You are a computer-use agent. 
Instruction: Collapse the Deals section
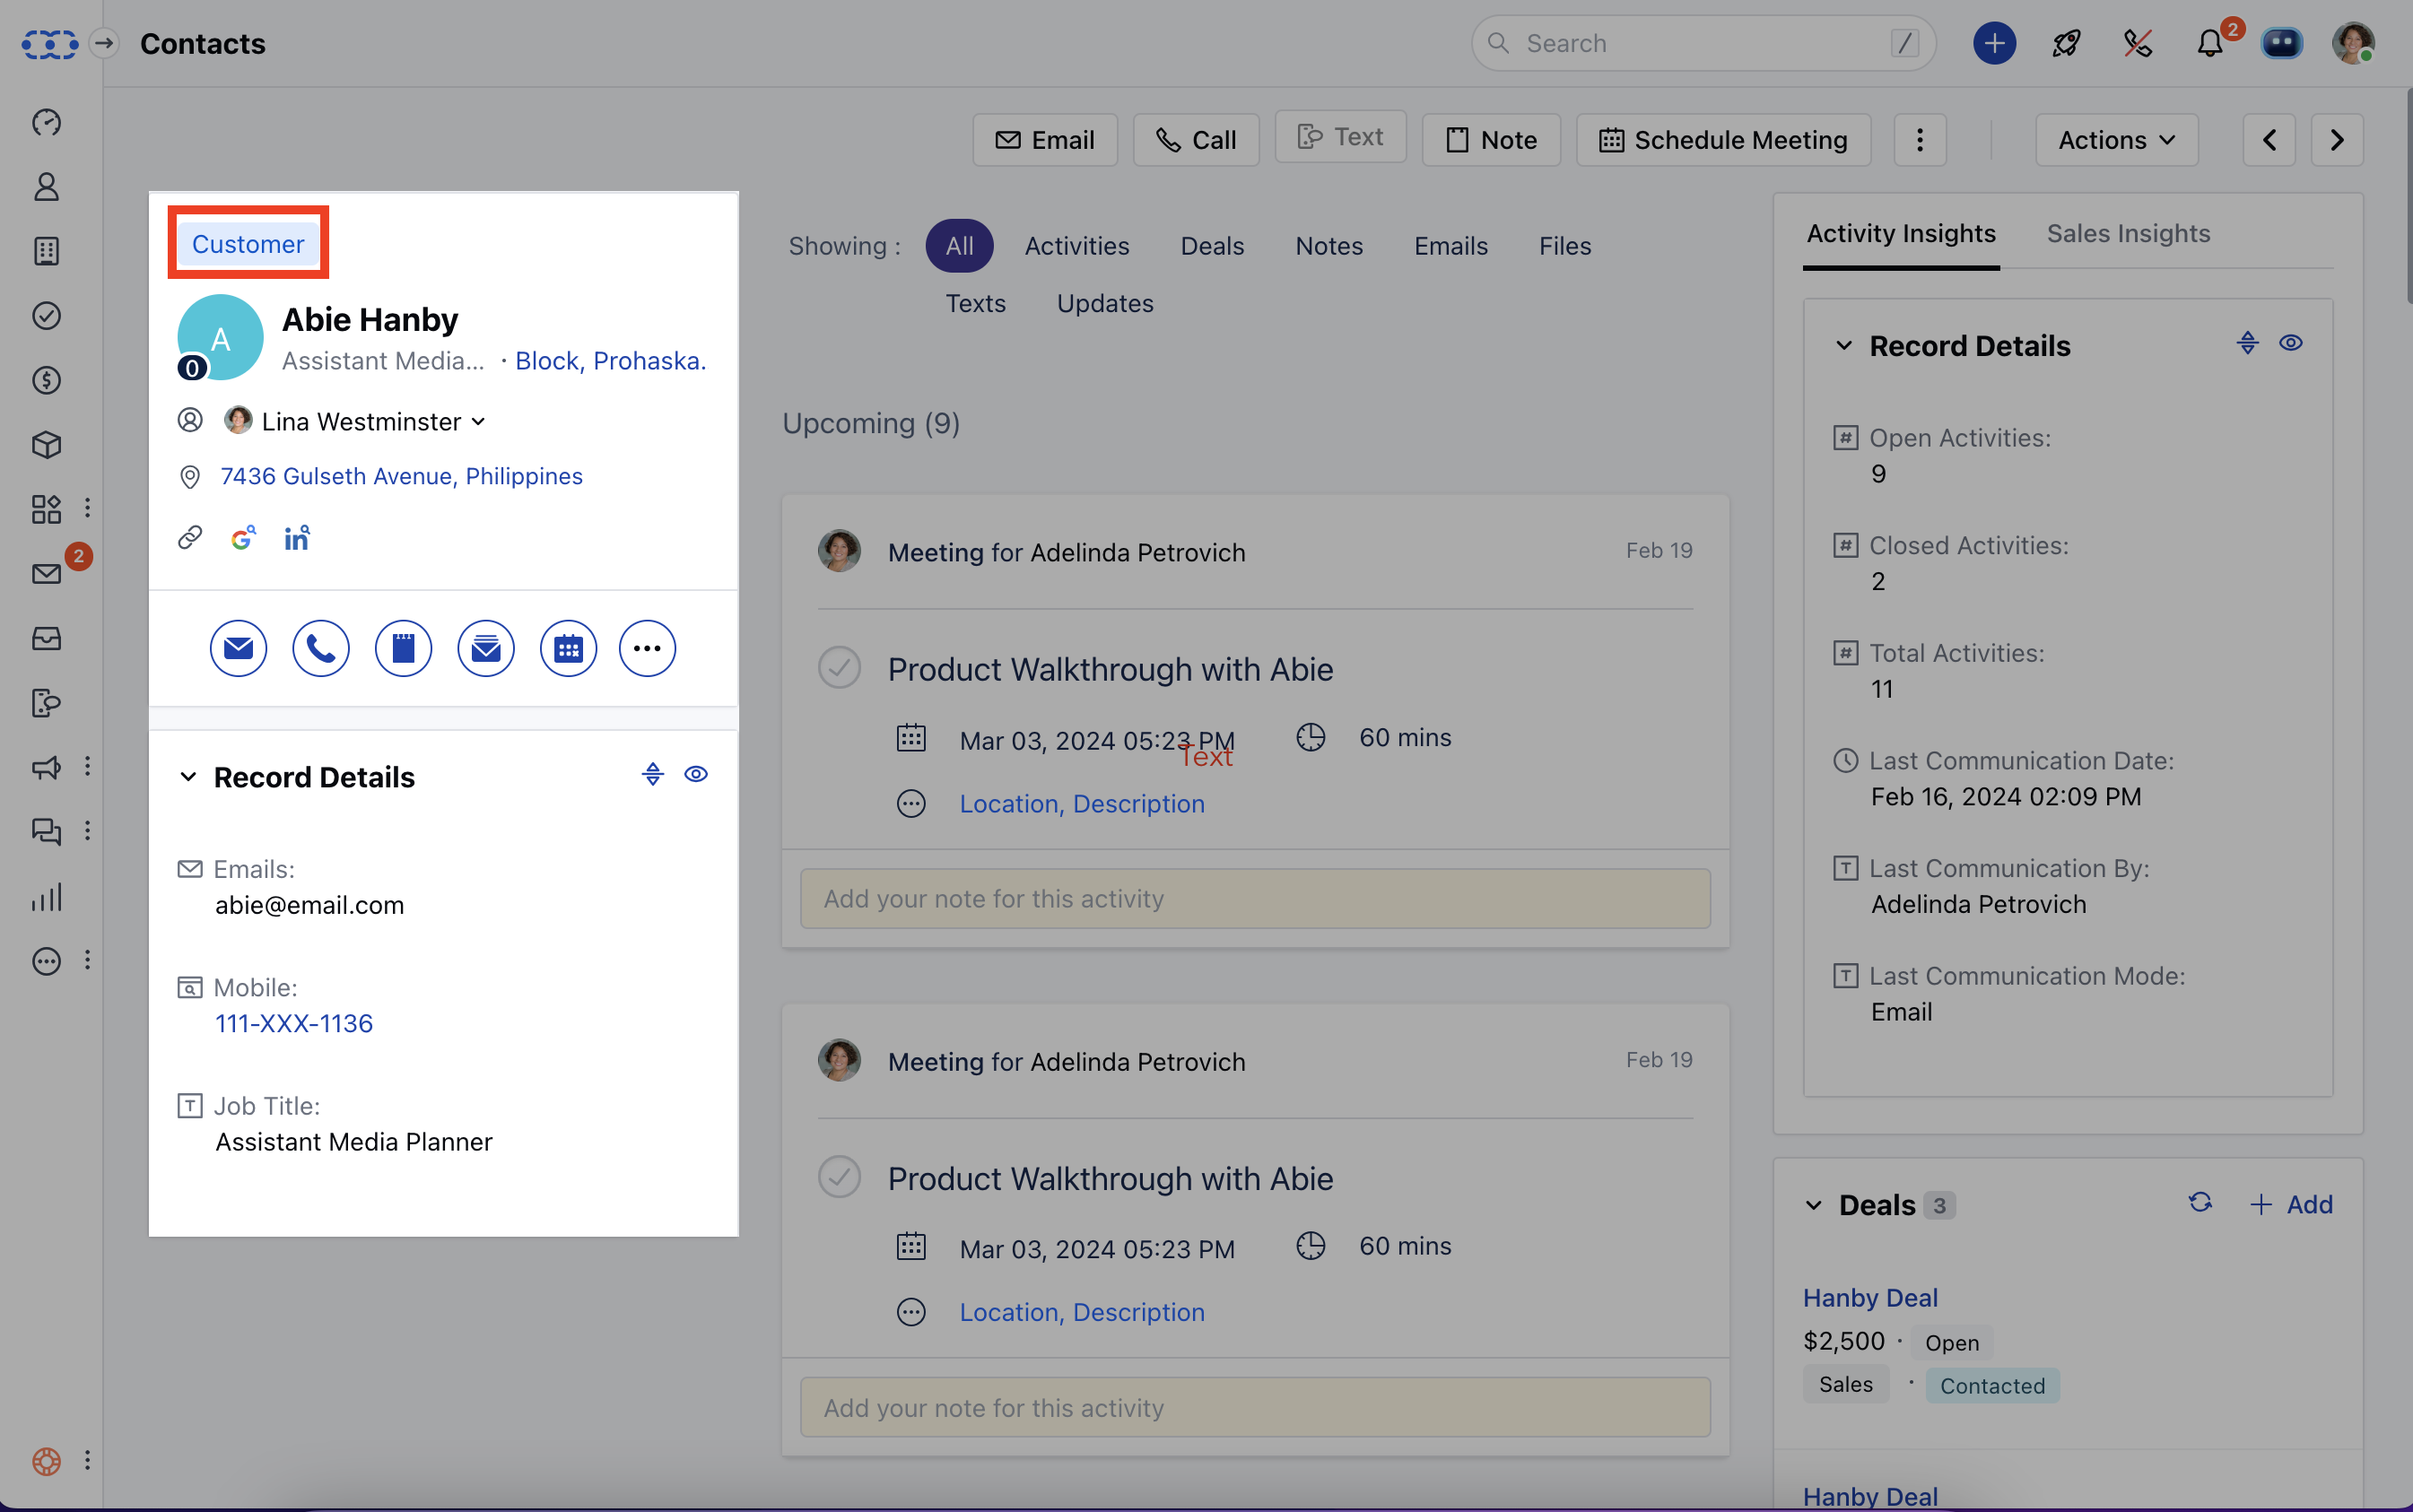tap(1814, 1205)
